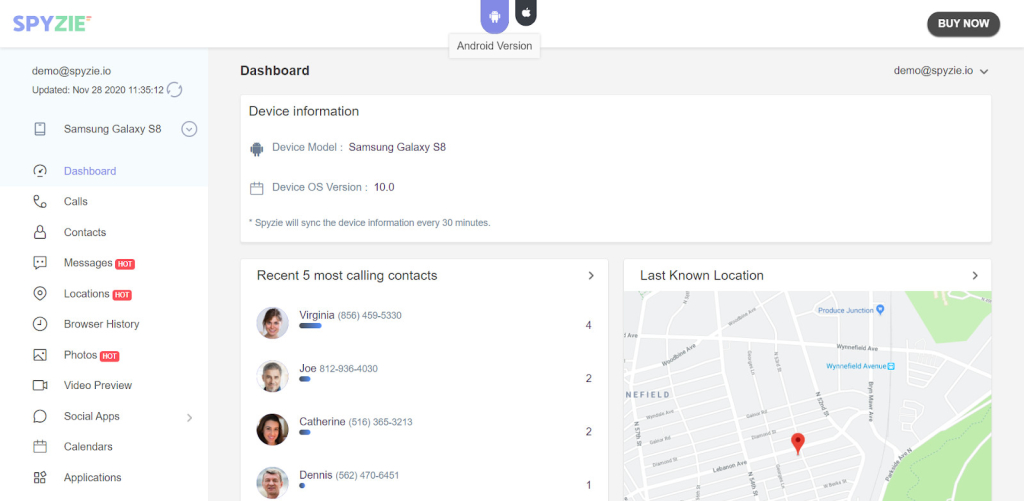Click the Recent 5 most calling contacts title
This screenshot has width=1024, height=501.
[347, 276]
